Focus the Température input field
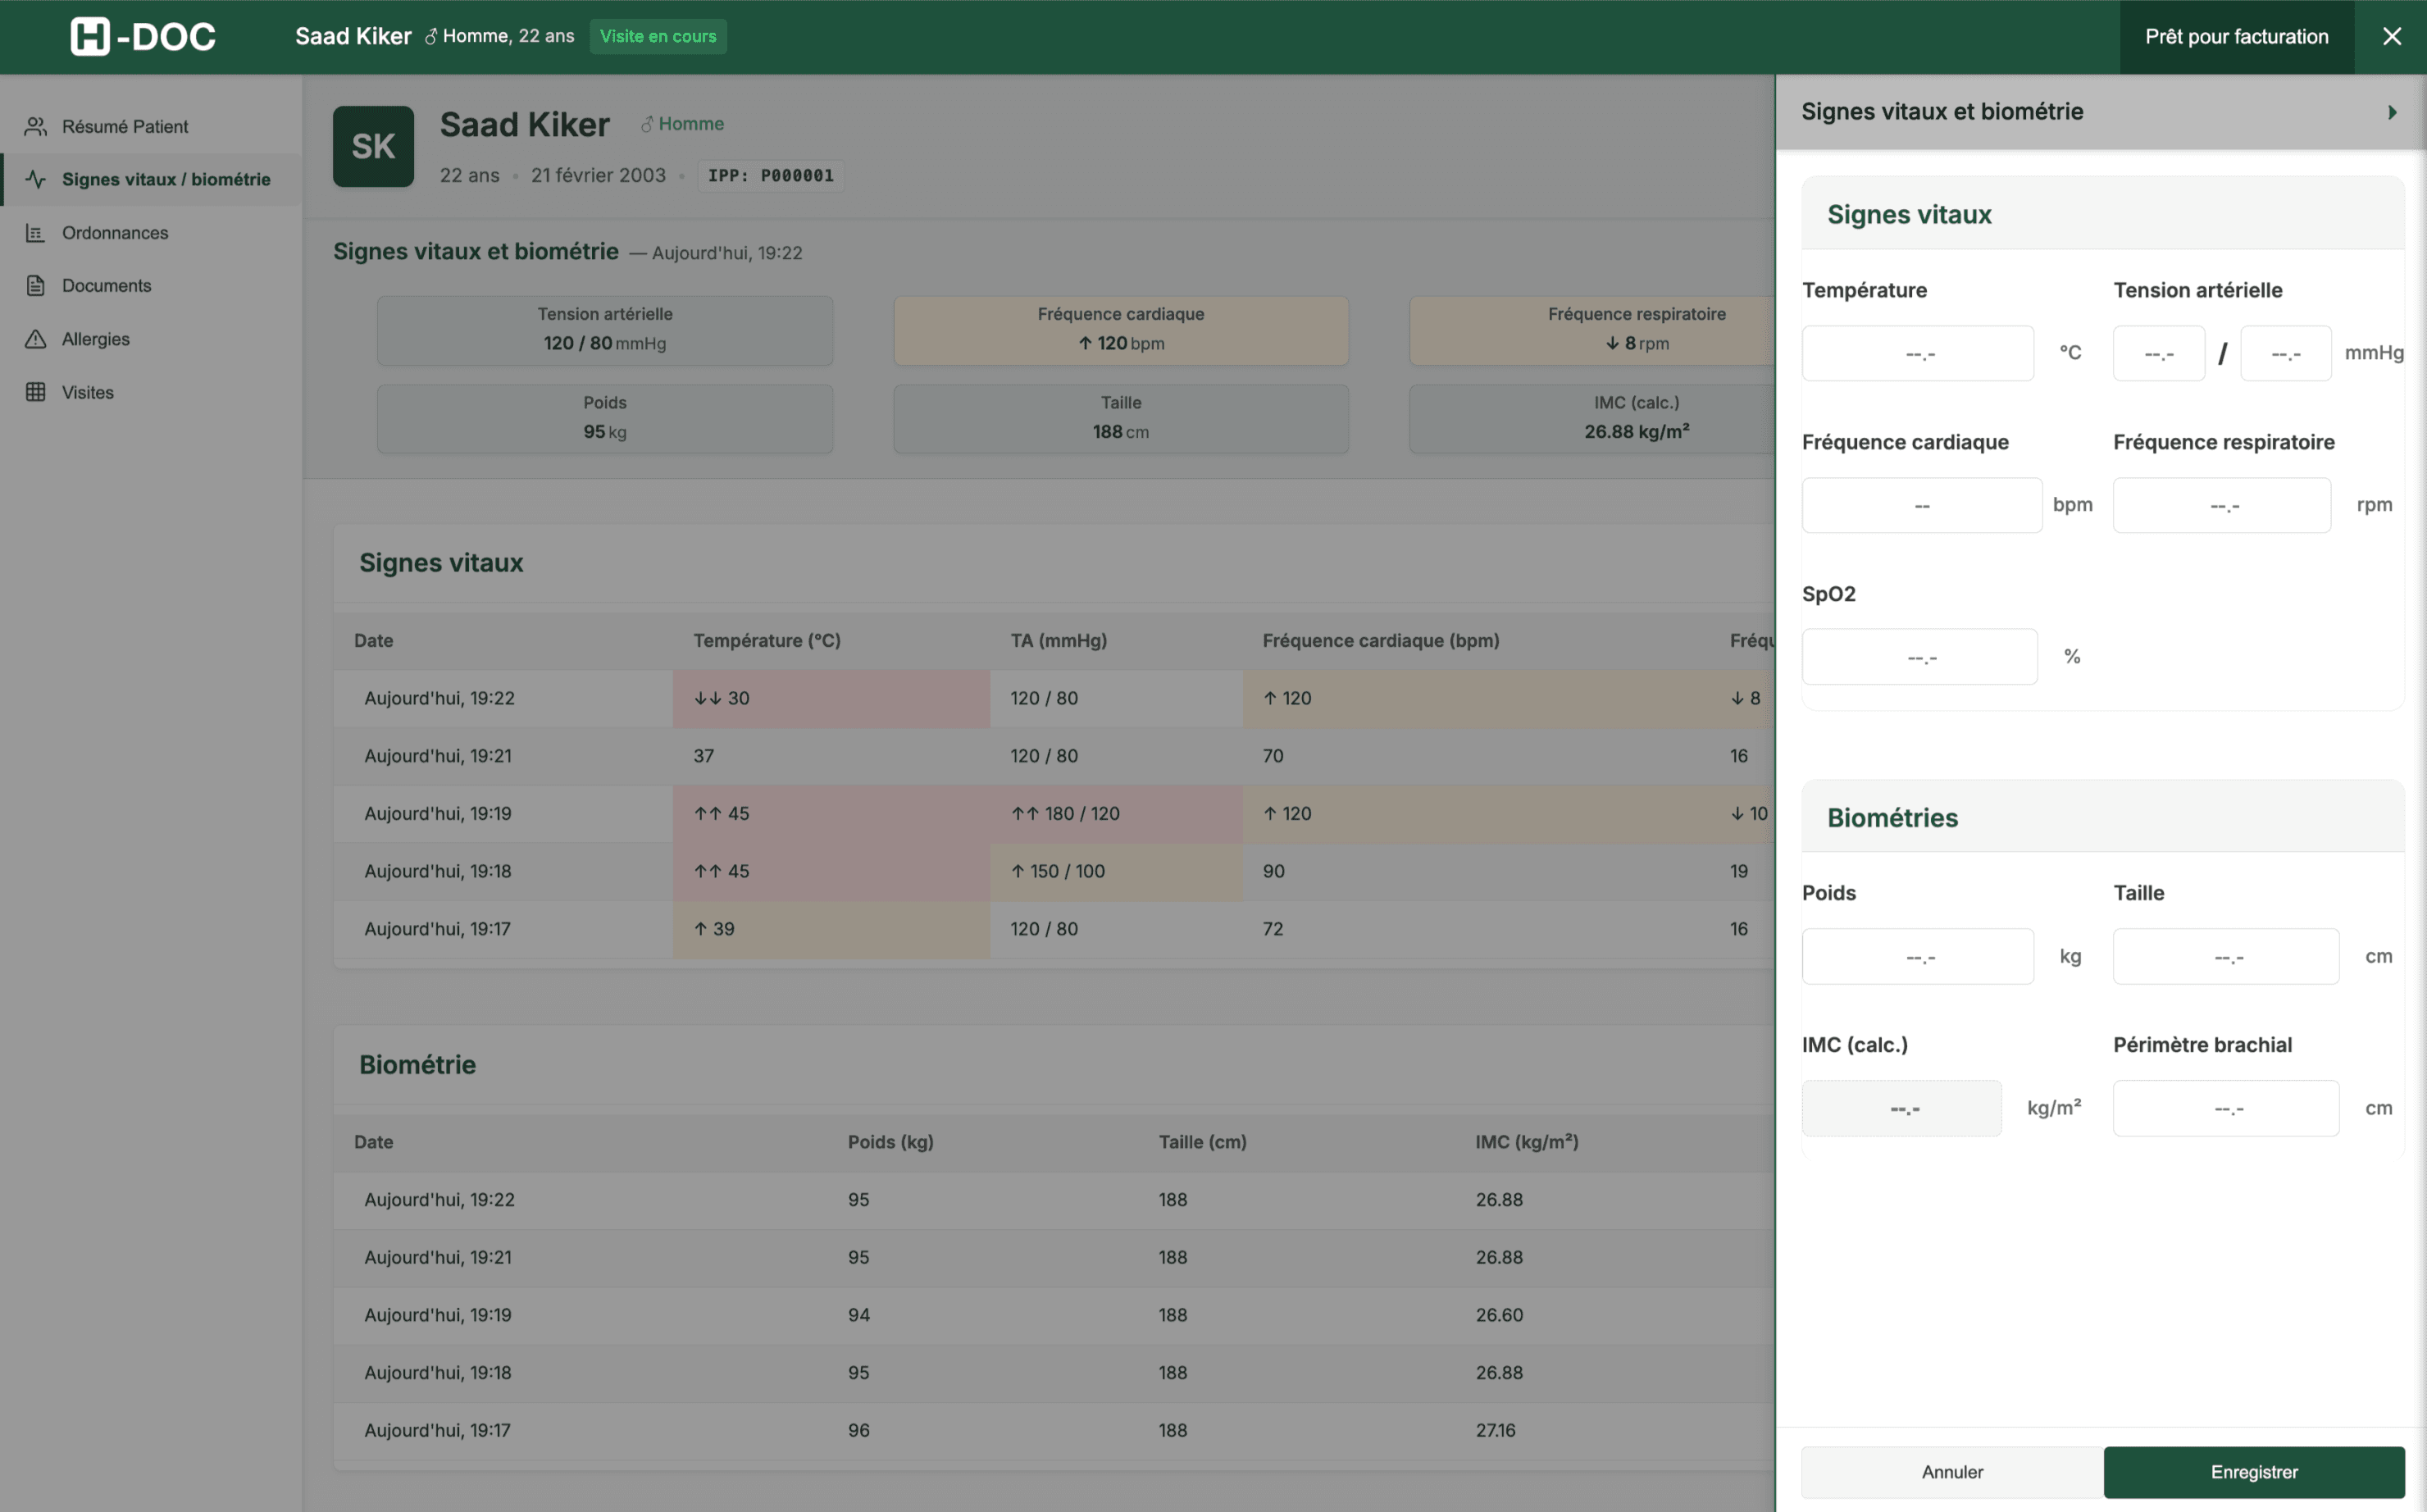 1917,353
